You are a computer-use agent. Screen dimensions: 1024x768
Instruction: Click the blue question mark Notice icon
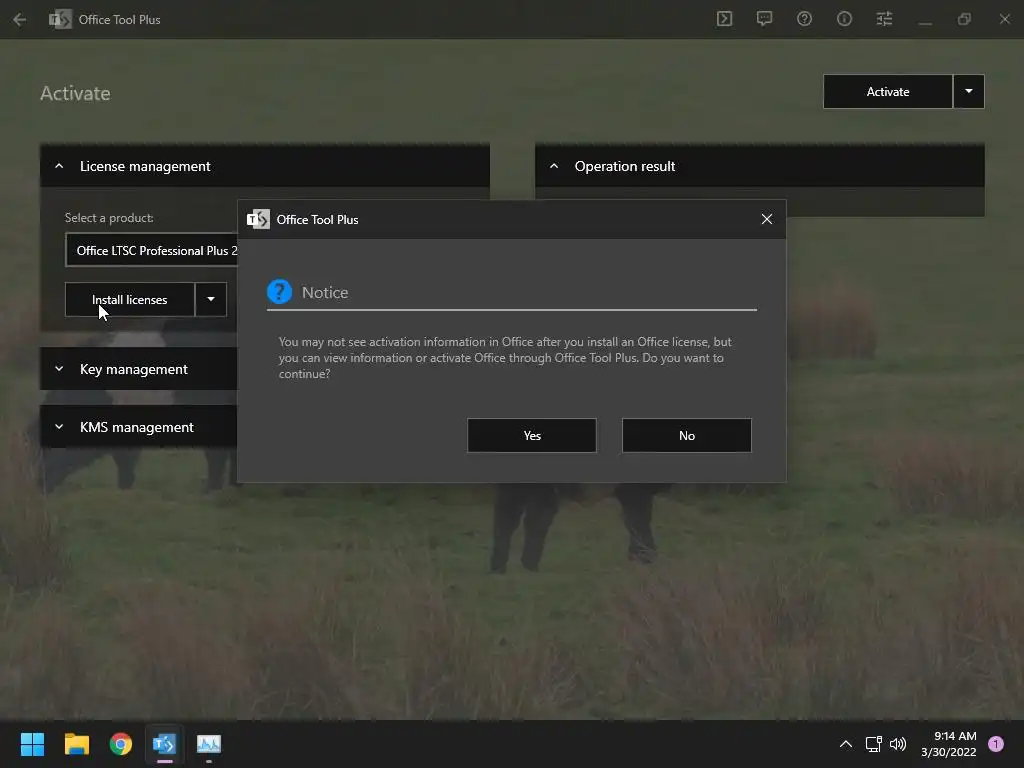[x=280, y=292]
